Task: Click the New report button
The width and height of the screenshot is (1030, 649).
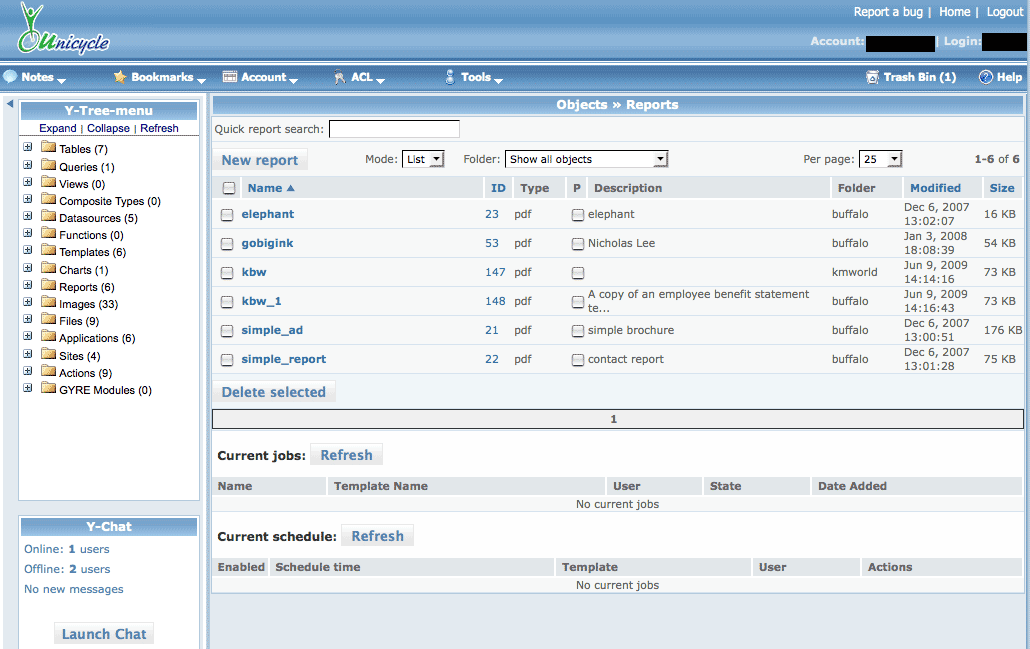Action: [260, 160]
